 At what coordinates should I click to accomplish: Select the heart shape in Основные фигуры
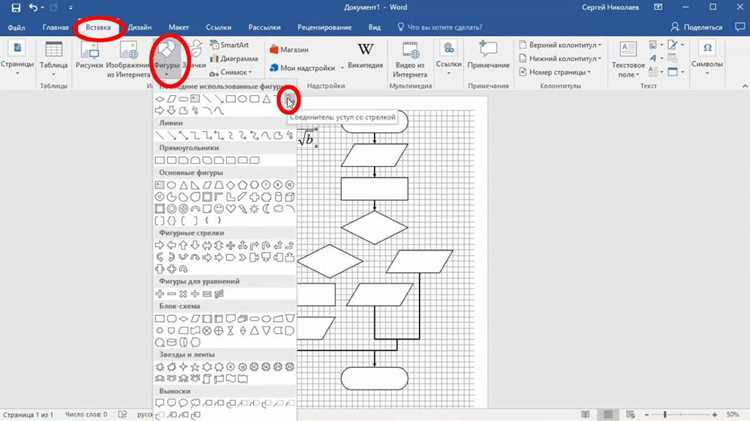[x=231, y=209]
